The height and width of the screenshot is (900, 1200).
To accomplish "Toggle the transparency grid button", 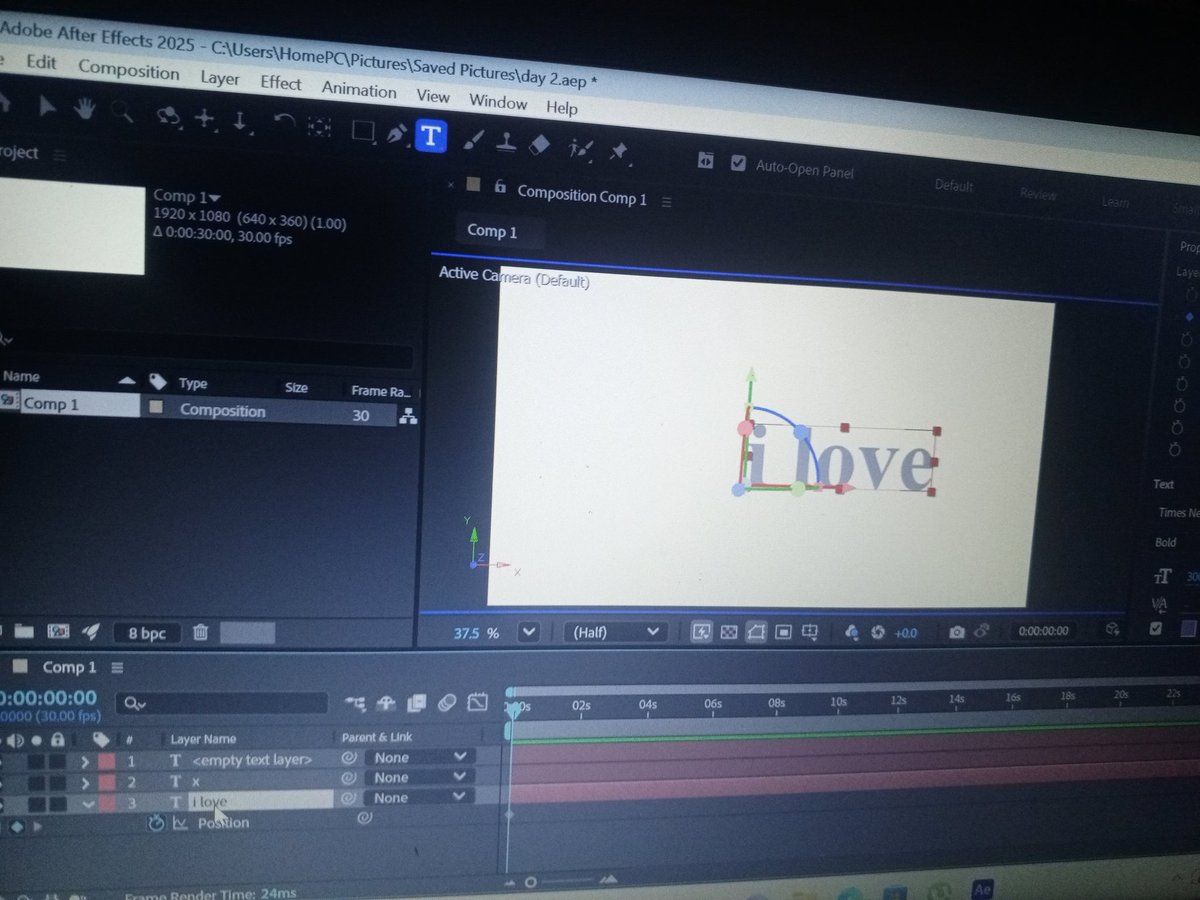I will [x=729, y=632].
